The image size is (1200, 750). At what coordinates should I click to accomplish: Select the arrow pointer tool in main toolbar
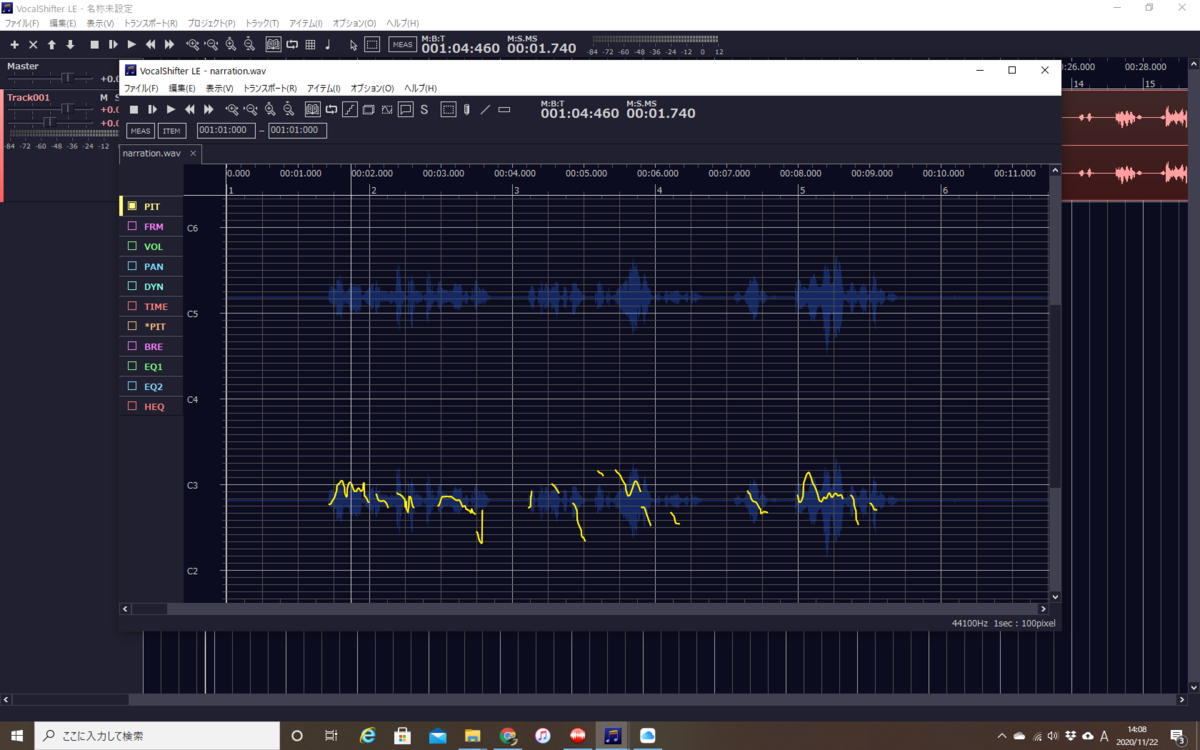pyautogui.click(x=353, y=44)
